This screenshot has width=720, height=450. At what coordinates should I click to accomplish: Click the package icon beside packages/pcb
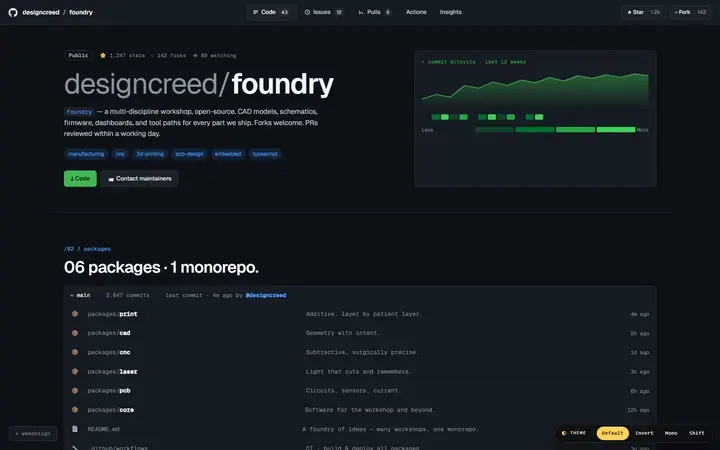point(75,391)
